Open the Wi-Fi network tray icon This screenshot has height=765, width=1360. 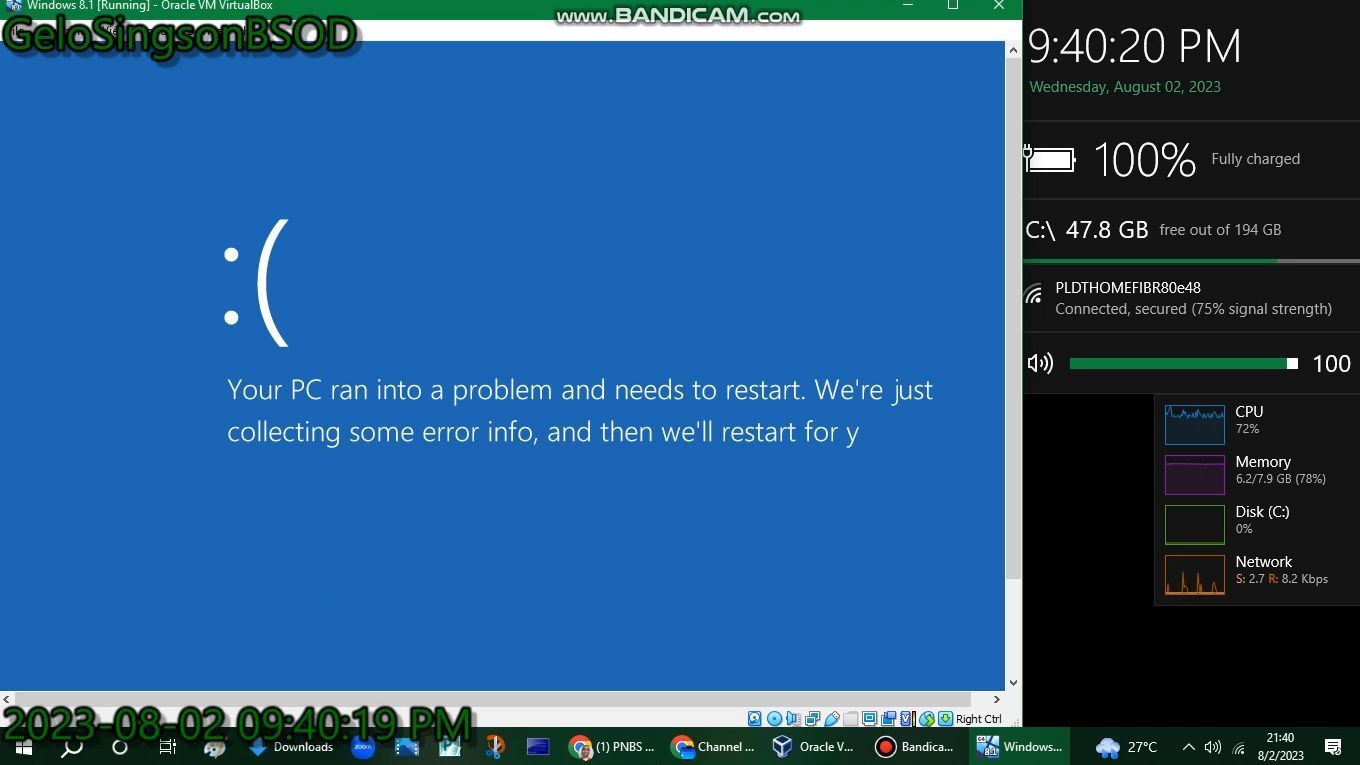[x=1239, y=748]
